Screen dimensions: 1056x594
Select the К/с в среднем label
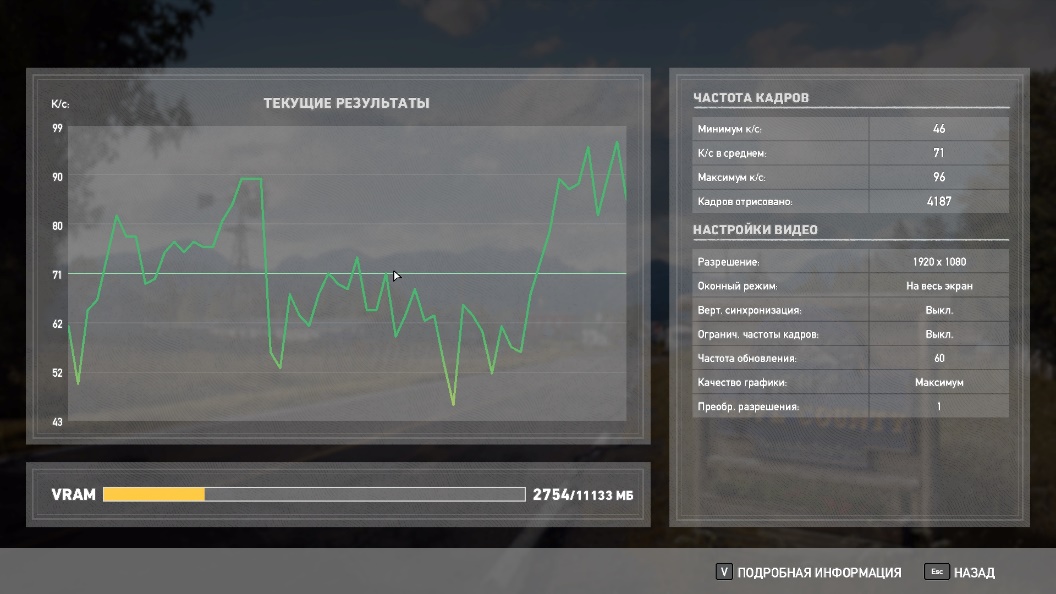(732, 153)
